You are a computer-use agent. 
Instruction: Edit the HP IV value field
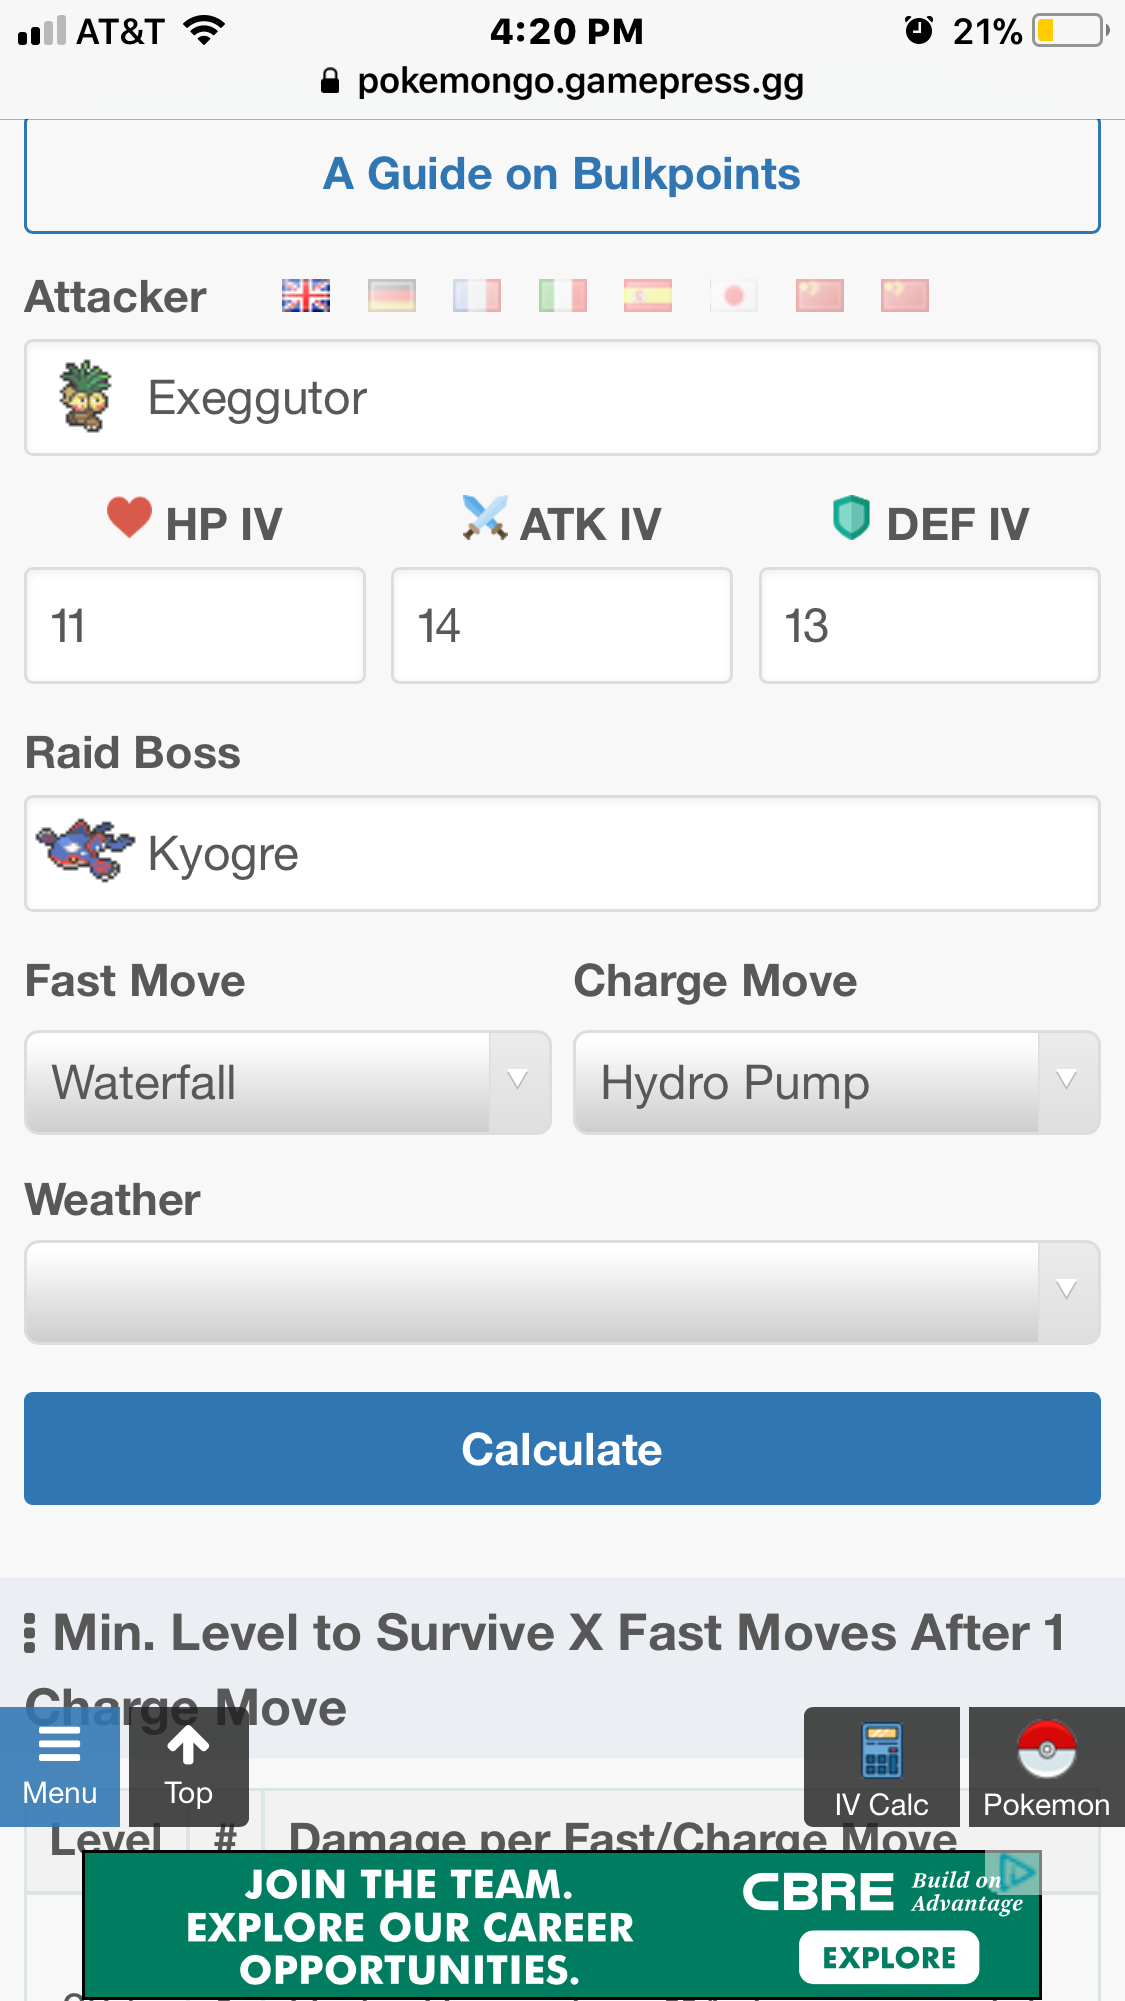(x=195, y=626)
